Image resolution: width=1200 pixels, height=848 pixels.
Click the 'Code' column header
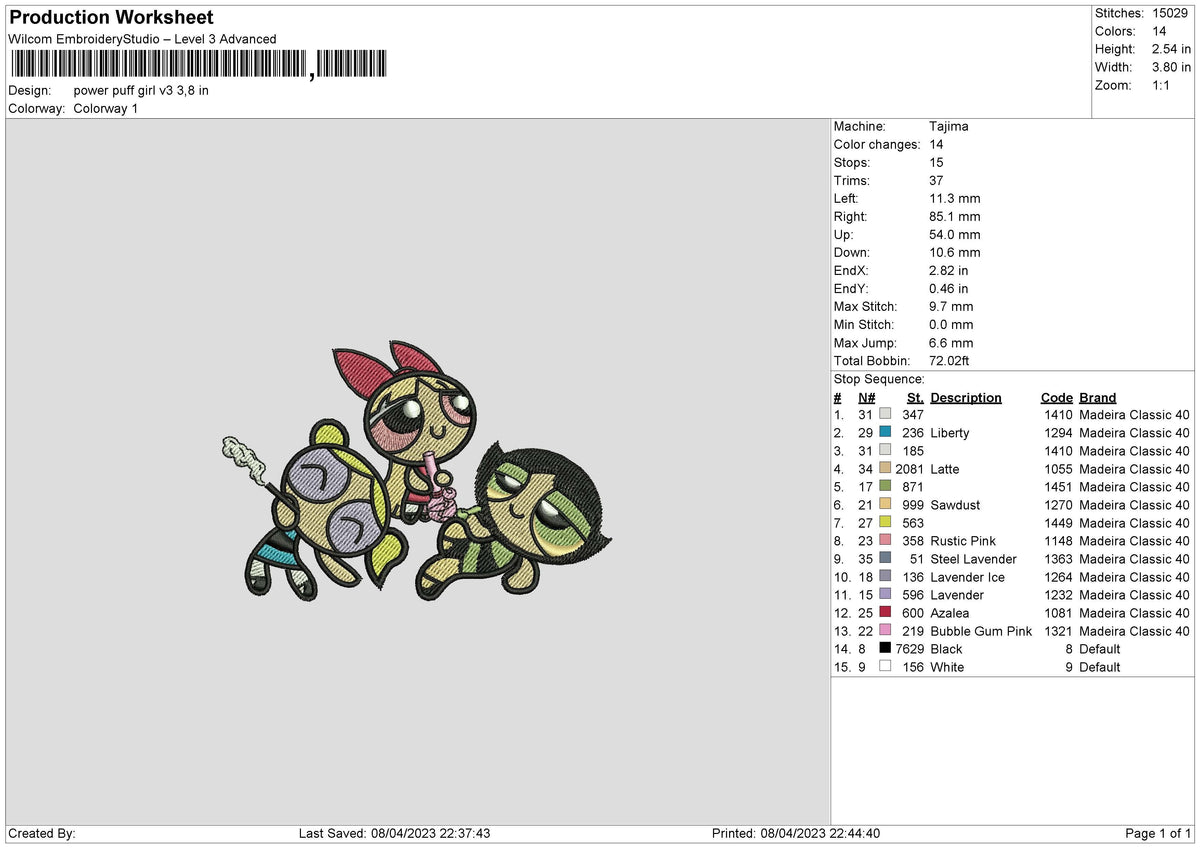point(1056,398)
